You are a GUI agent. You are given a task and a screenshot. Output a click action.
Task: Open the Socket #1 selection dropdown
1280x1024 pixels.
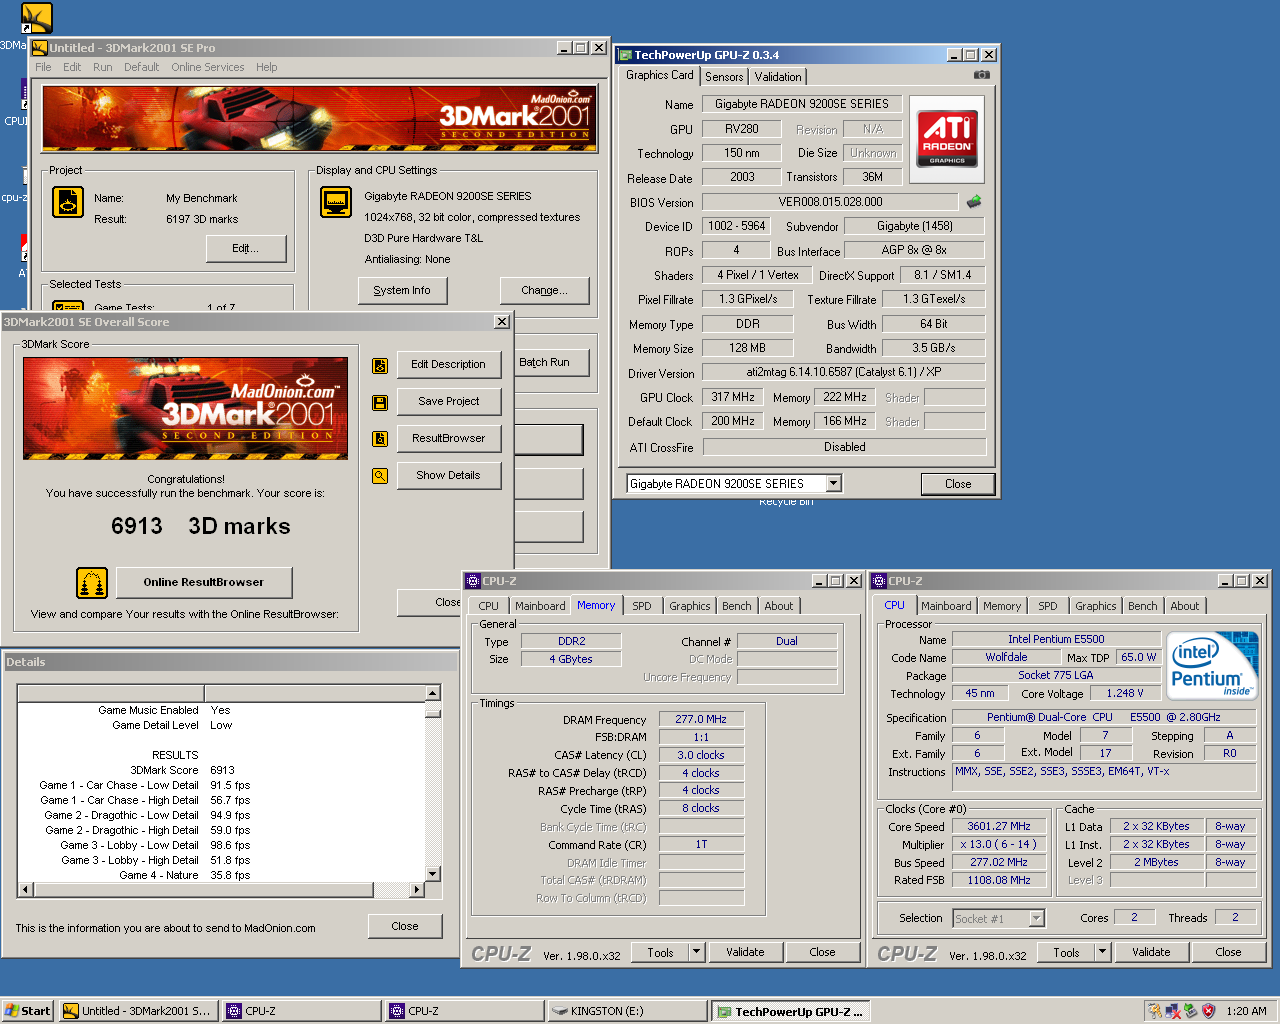click(x=1036, y=918)
